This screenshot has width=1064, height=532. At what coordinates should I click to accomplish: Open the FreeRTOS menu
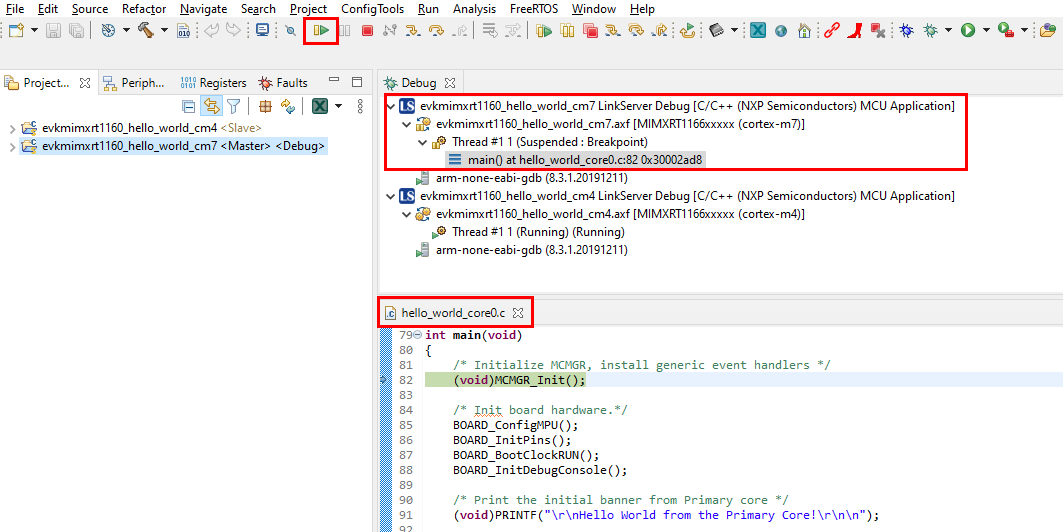pos(535,9)
